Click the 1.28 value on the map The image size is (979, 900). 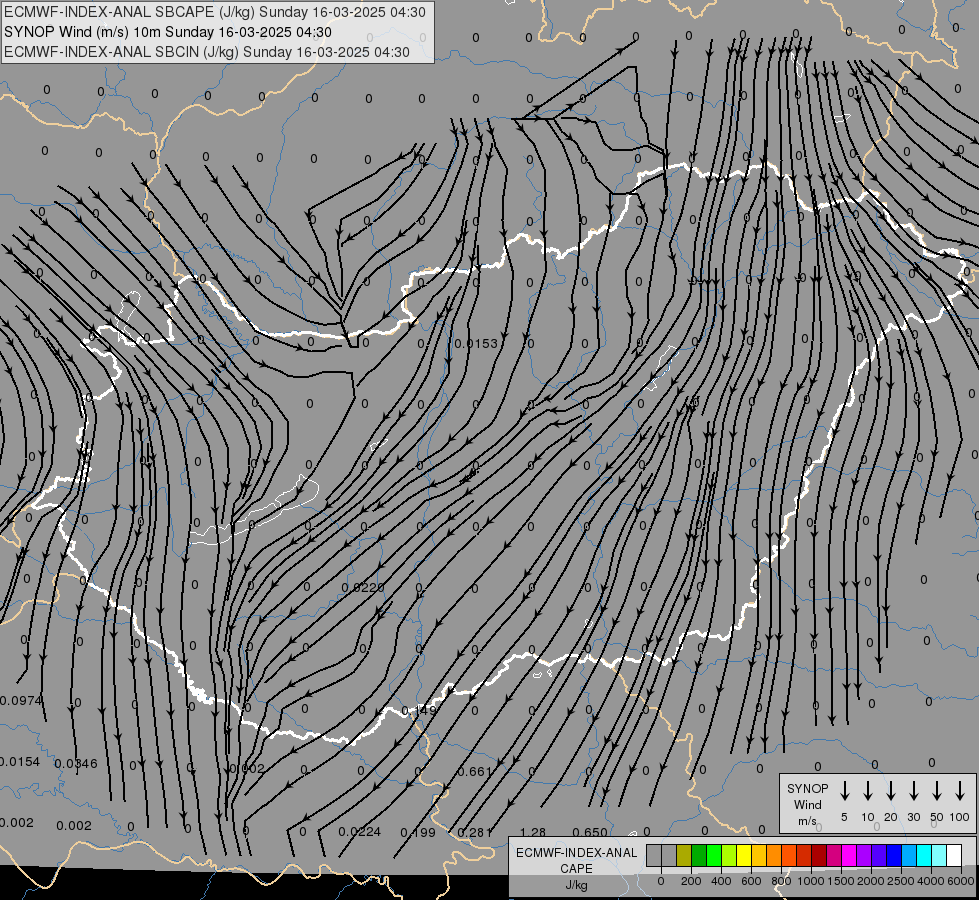(533, 832)
